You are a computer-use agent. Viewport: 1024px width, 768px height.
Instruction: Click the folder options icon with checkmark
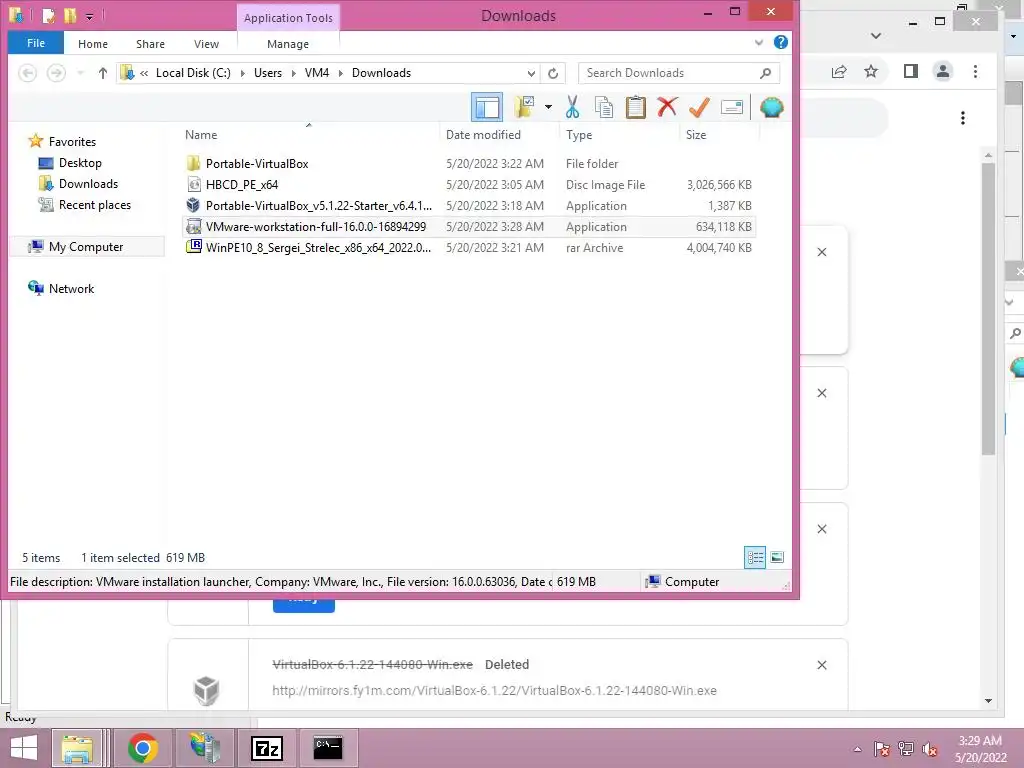point(524,107)
